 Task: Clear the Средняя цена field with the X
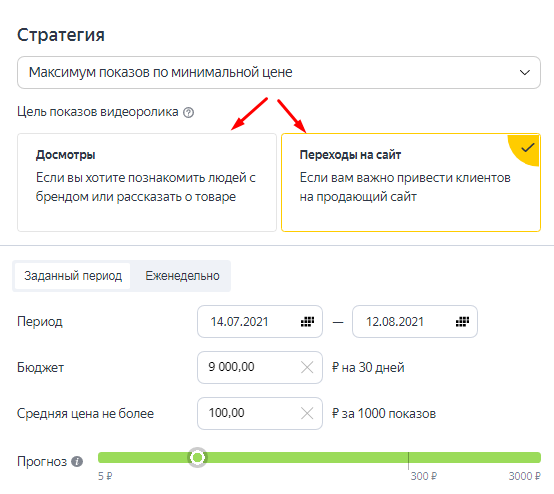click(307, 413)
